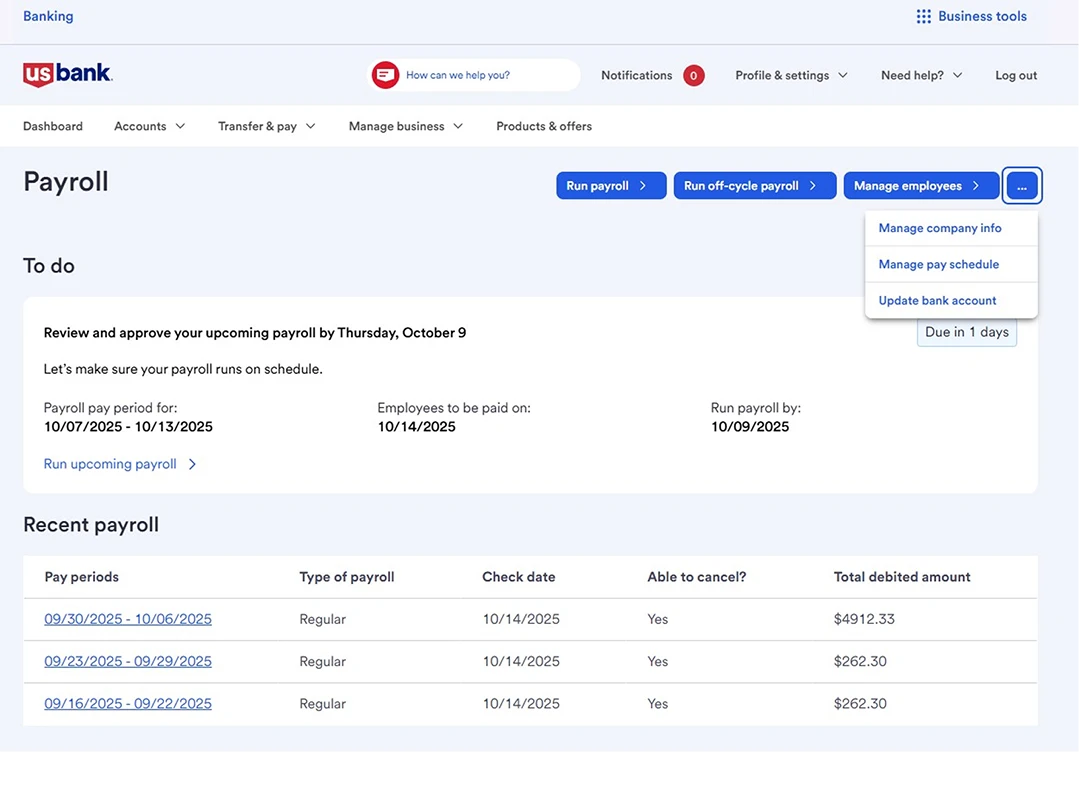Screen dimensions: 1080x810
Task: Open the Need help? dropdown
Action: [x=921, y=75]
